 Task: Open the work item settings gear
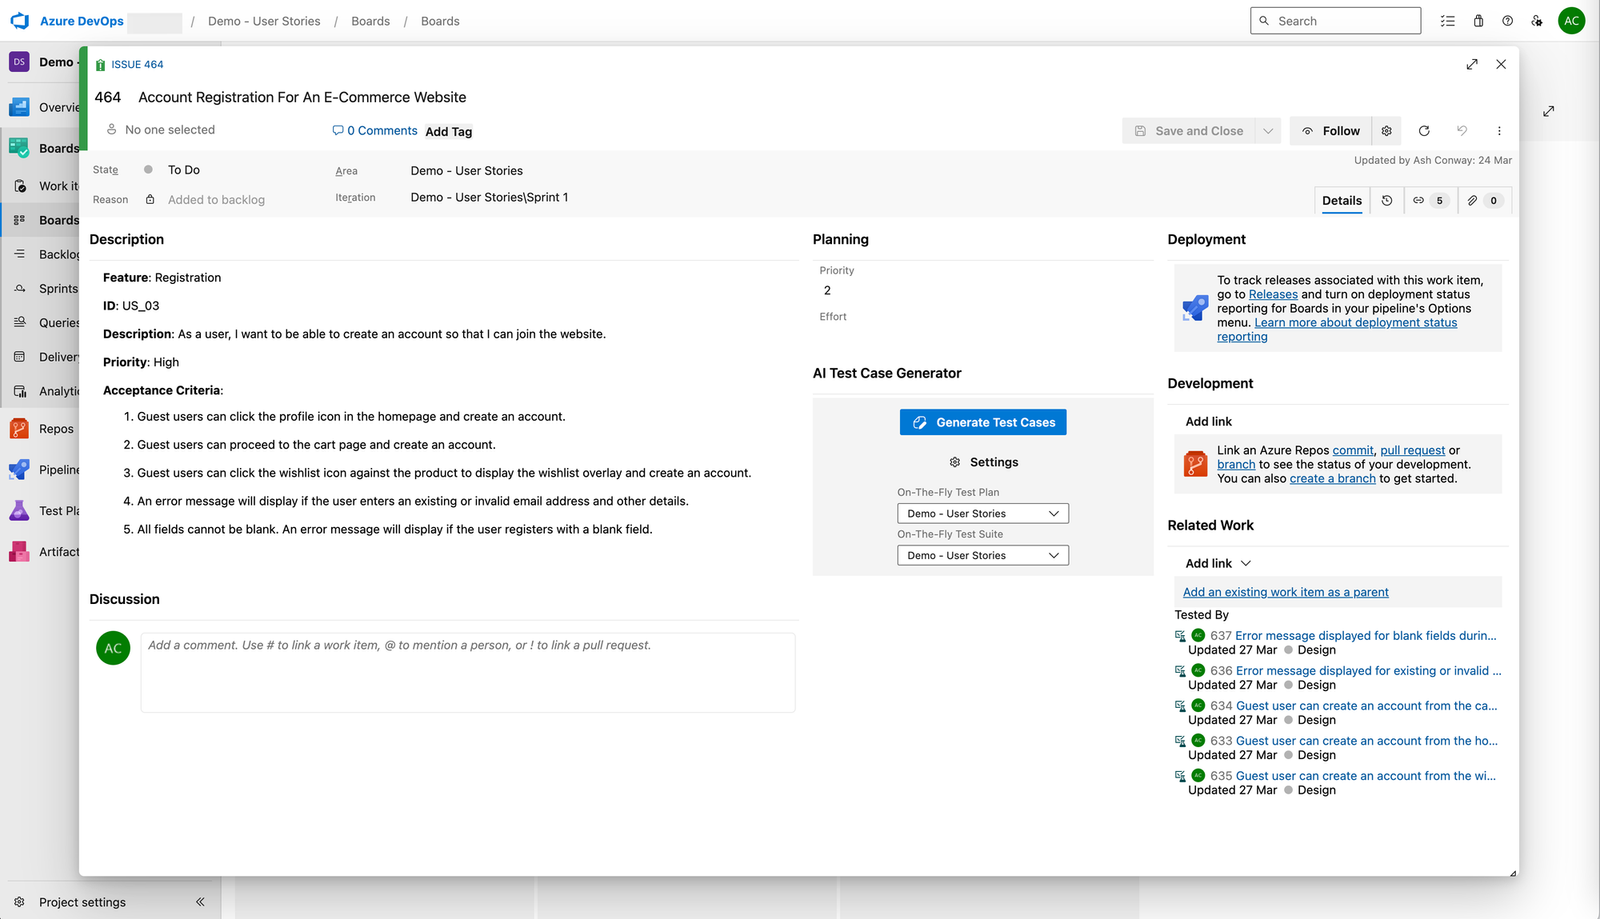point(1387,130)
